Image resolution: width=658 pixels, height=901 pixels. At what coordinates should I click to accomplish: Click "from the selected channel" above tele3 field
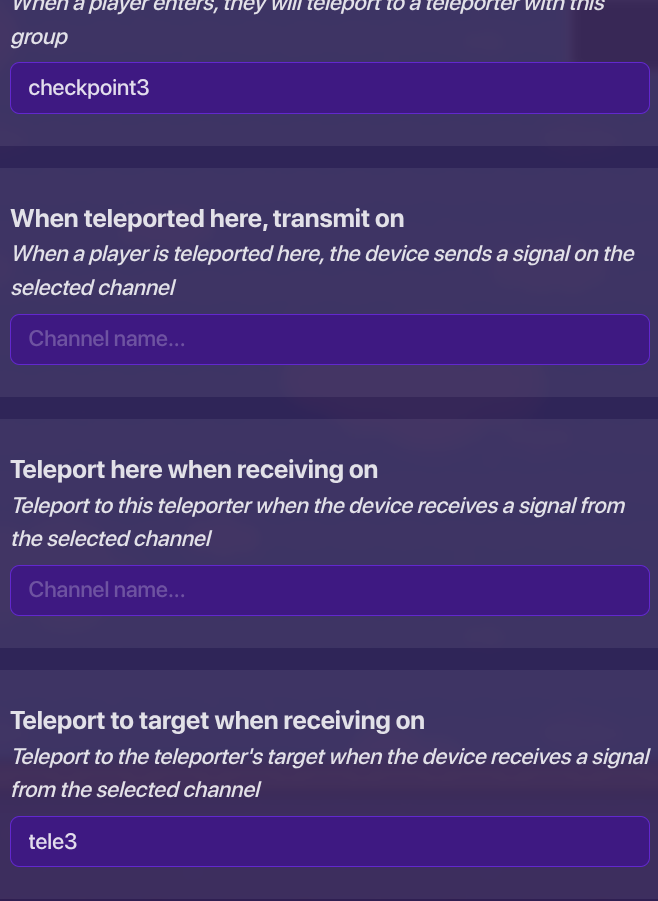[135, 790]
